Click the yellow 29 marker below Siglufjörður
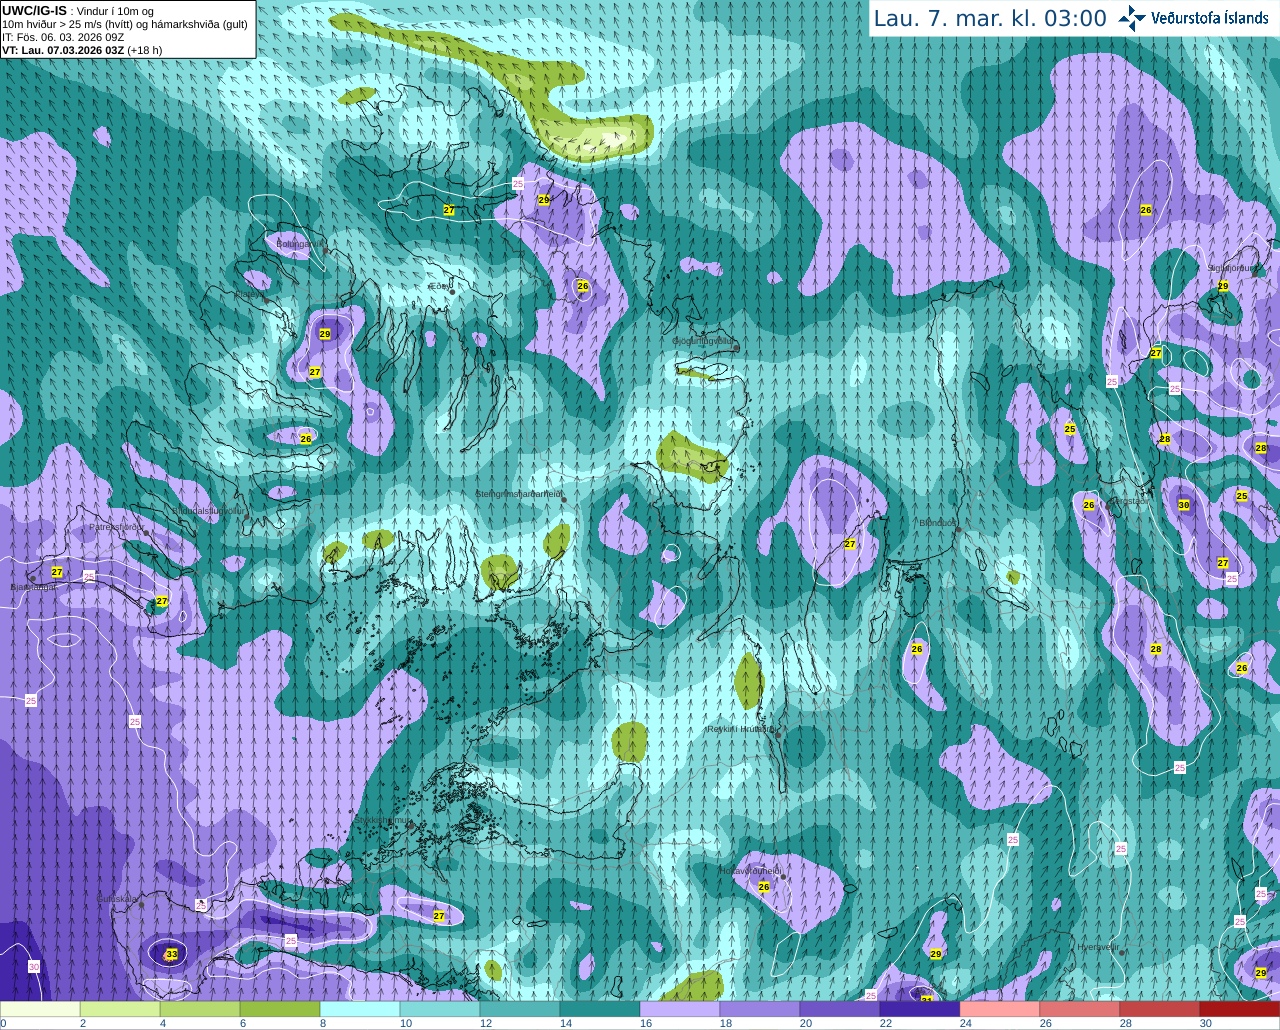 tap(1223, 286)
